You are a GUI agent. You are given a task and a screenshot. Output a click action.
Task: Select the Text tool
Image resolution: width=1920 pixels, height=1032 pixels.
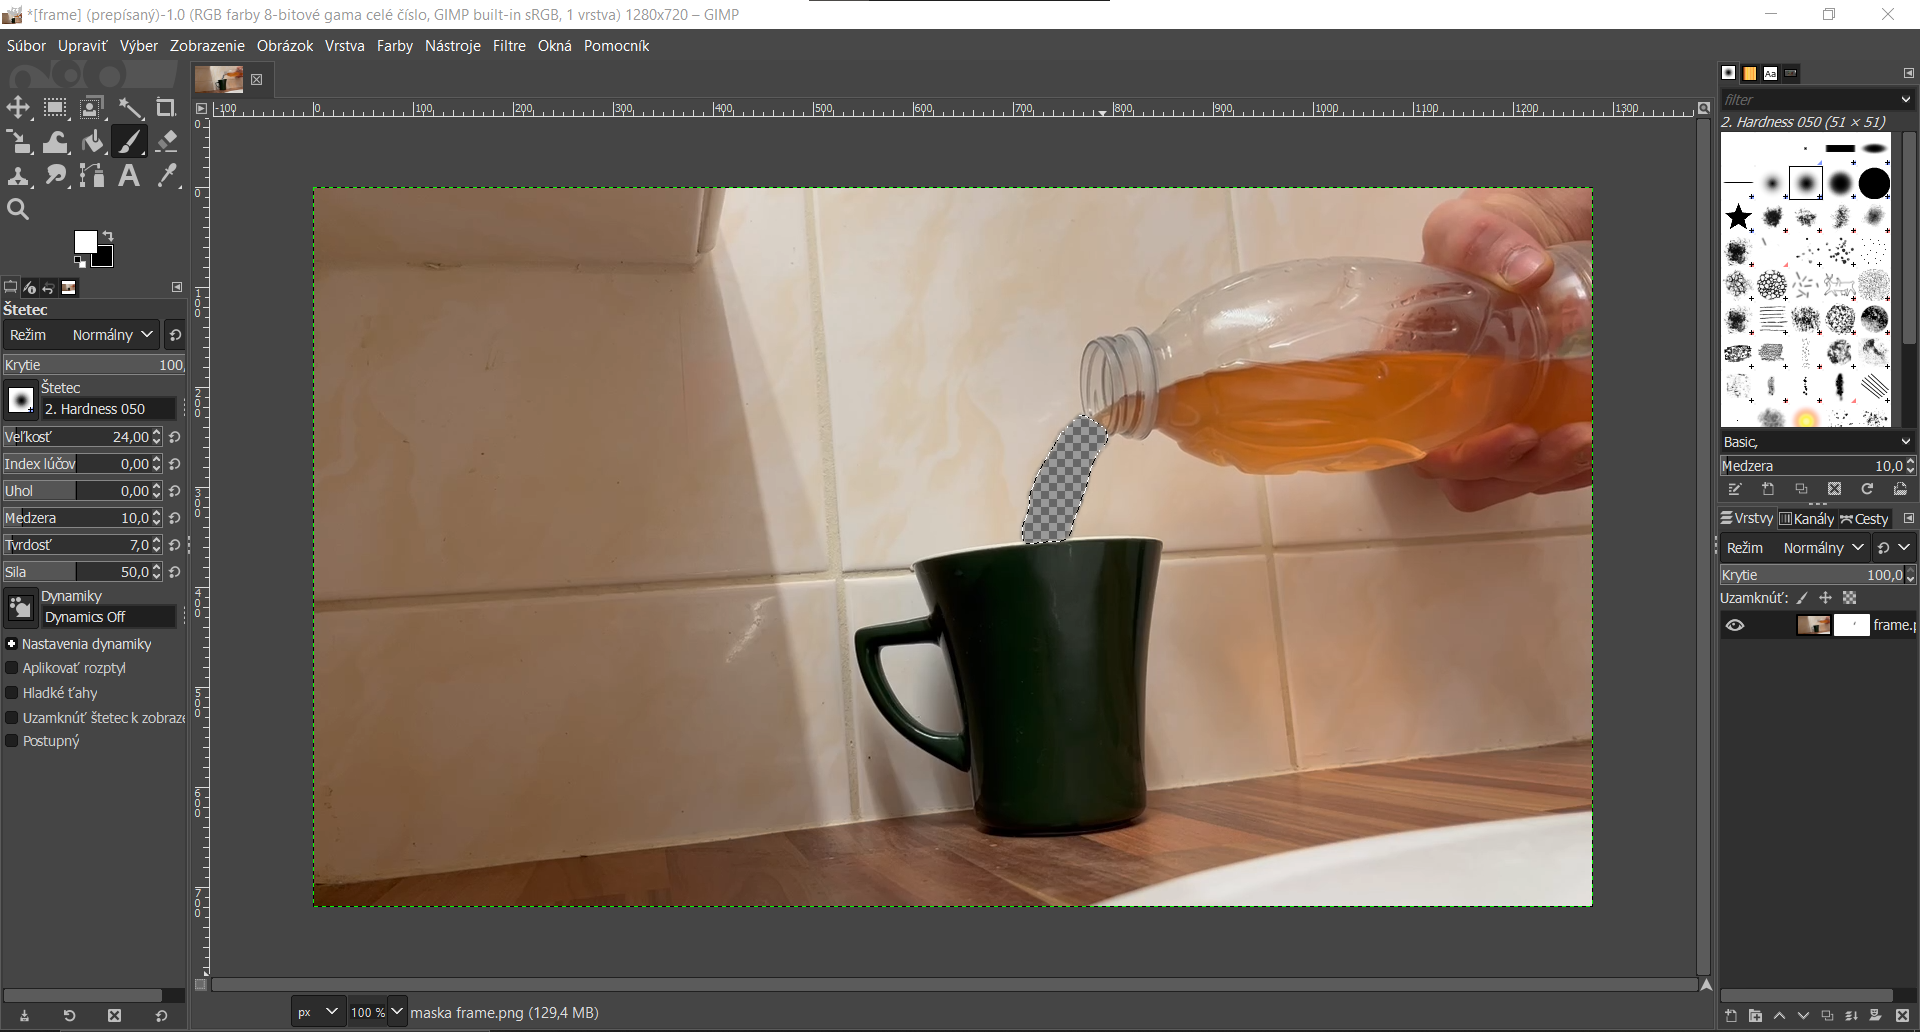pyautogui.click(x=129, y=176)
